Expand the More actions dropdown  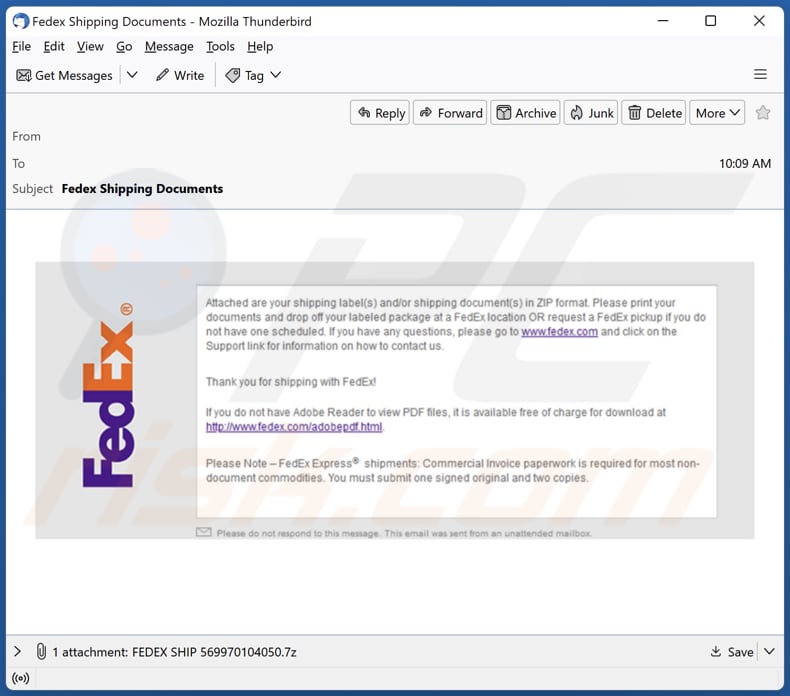click(x=717, y=113)
